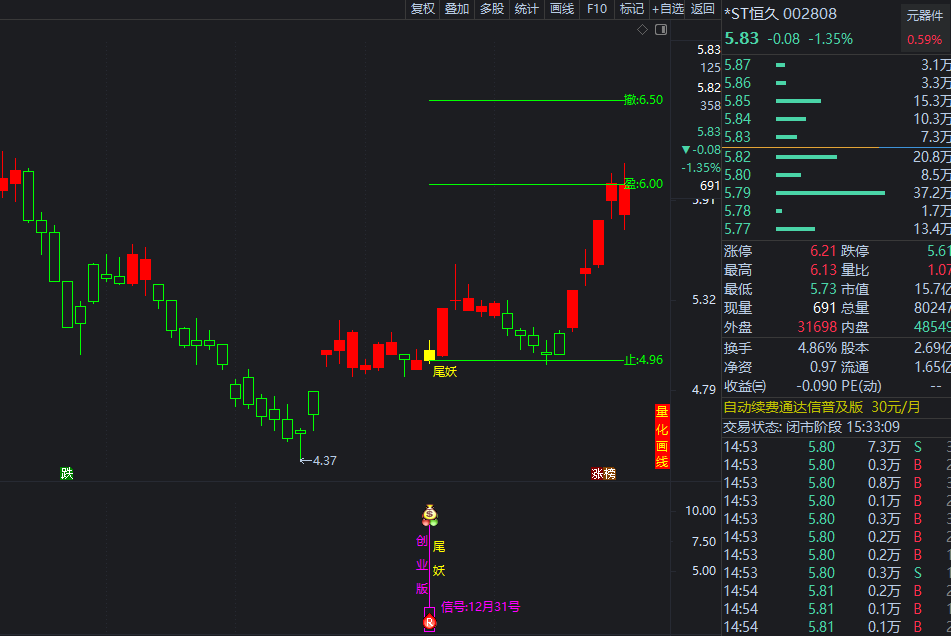Toggle the side panel layout icon
The width and height of the screenshot is (951, 636).
click(x=660, y=30)
